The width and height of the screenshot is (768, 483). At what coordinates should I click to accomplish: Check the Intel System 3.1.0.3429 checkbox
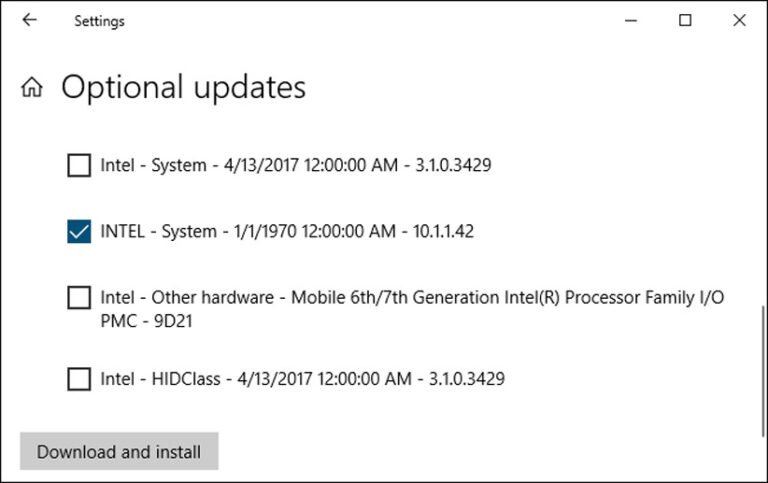pos(79,165)
